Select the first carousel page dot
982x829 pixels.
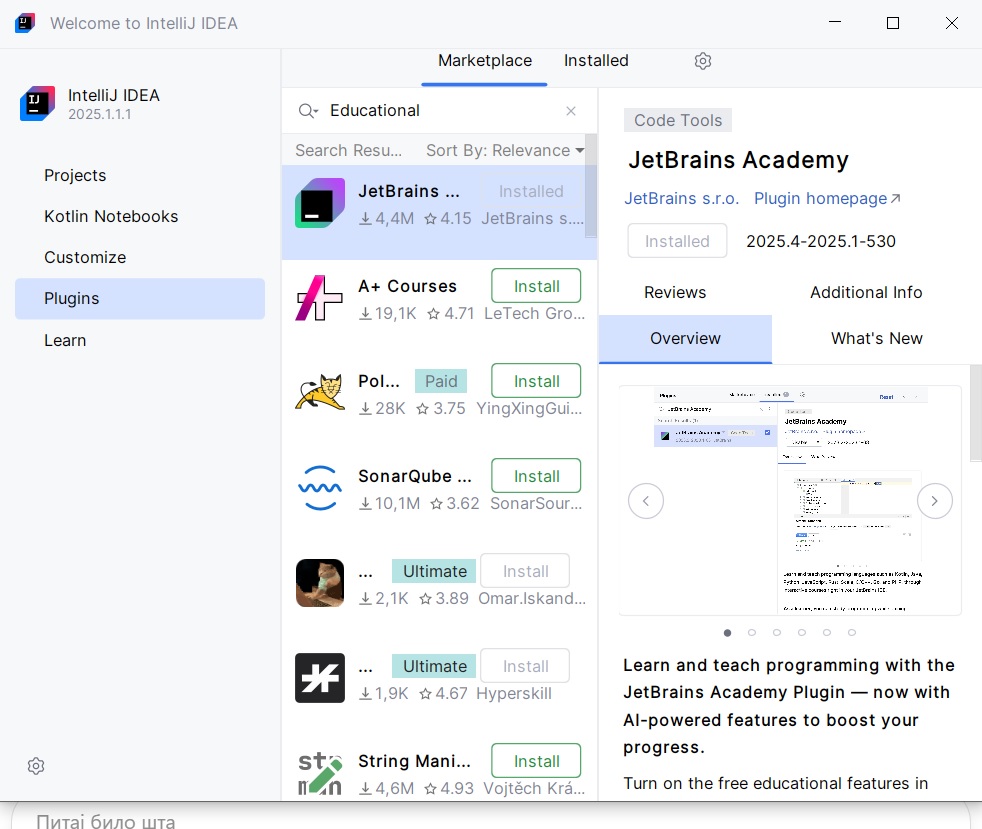[x=727, y=632]
